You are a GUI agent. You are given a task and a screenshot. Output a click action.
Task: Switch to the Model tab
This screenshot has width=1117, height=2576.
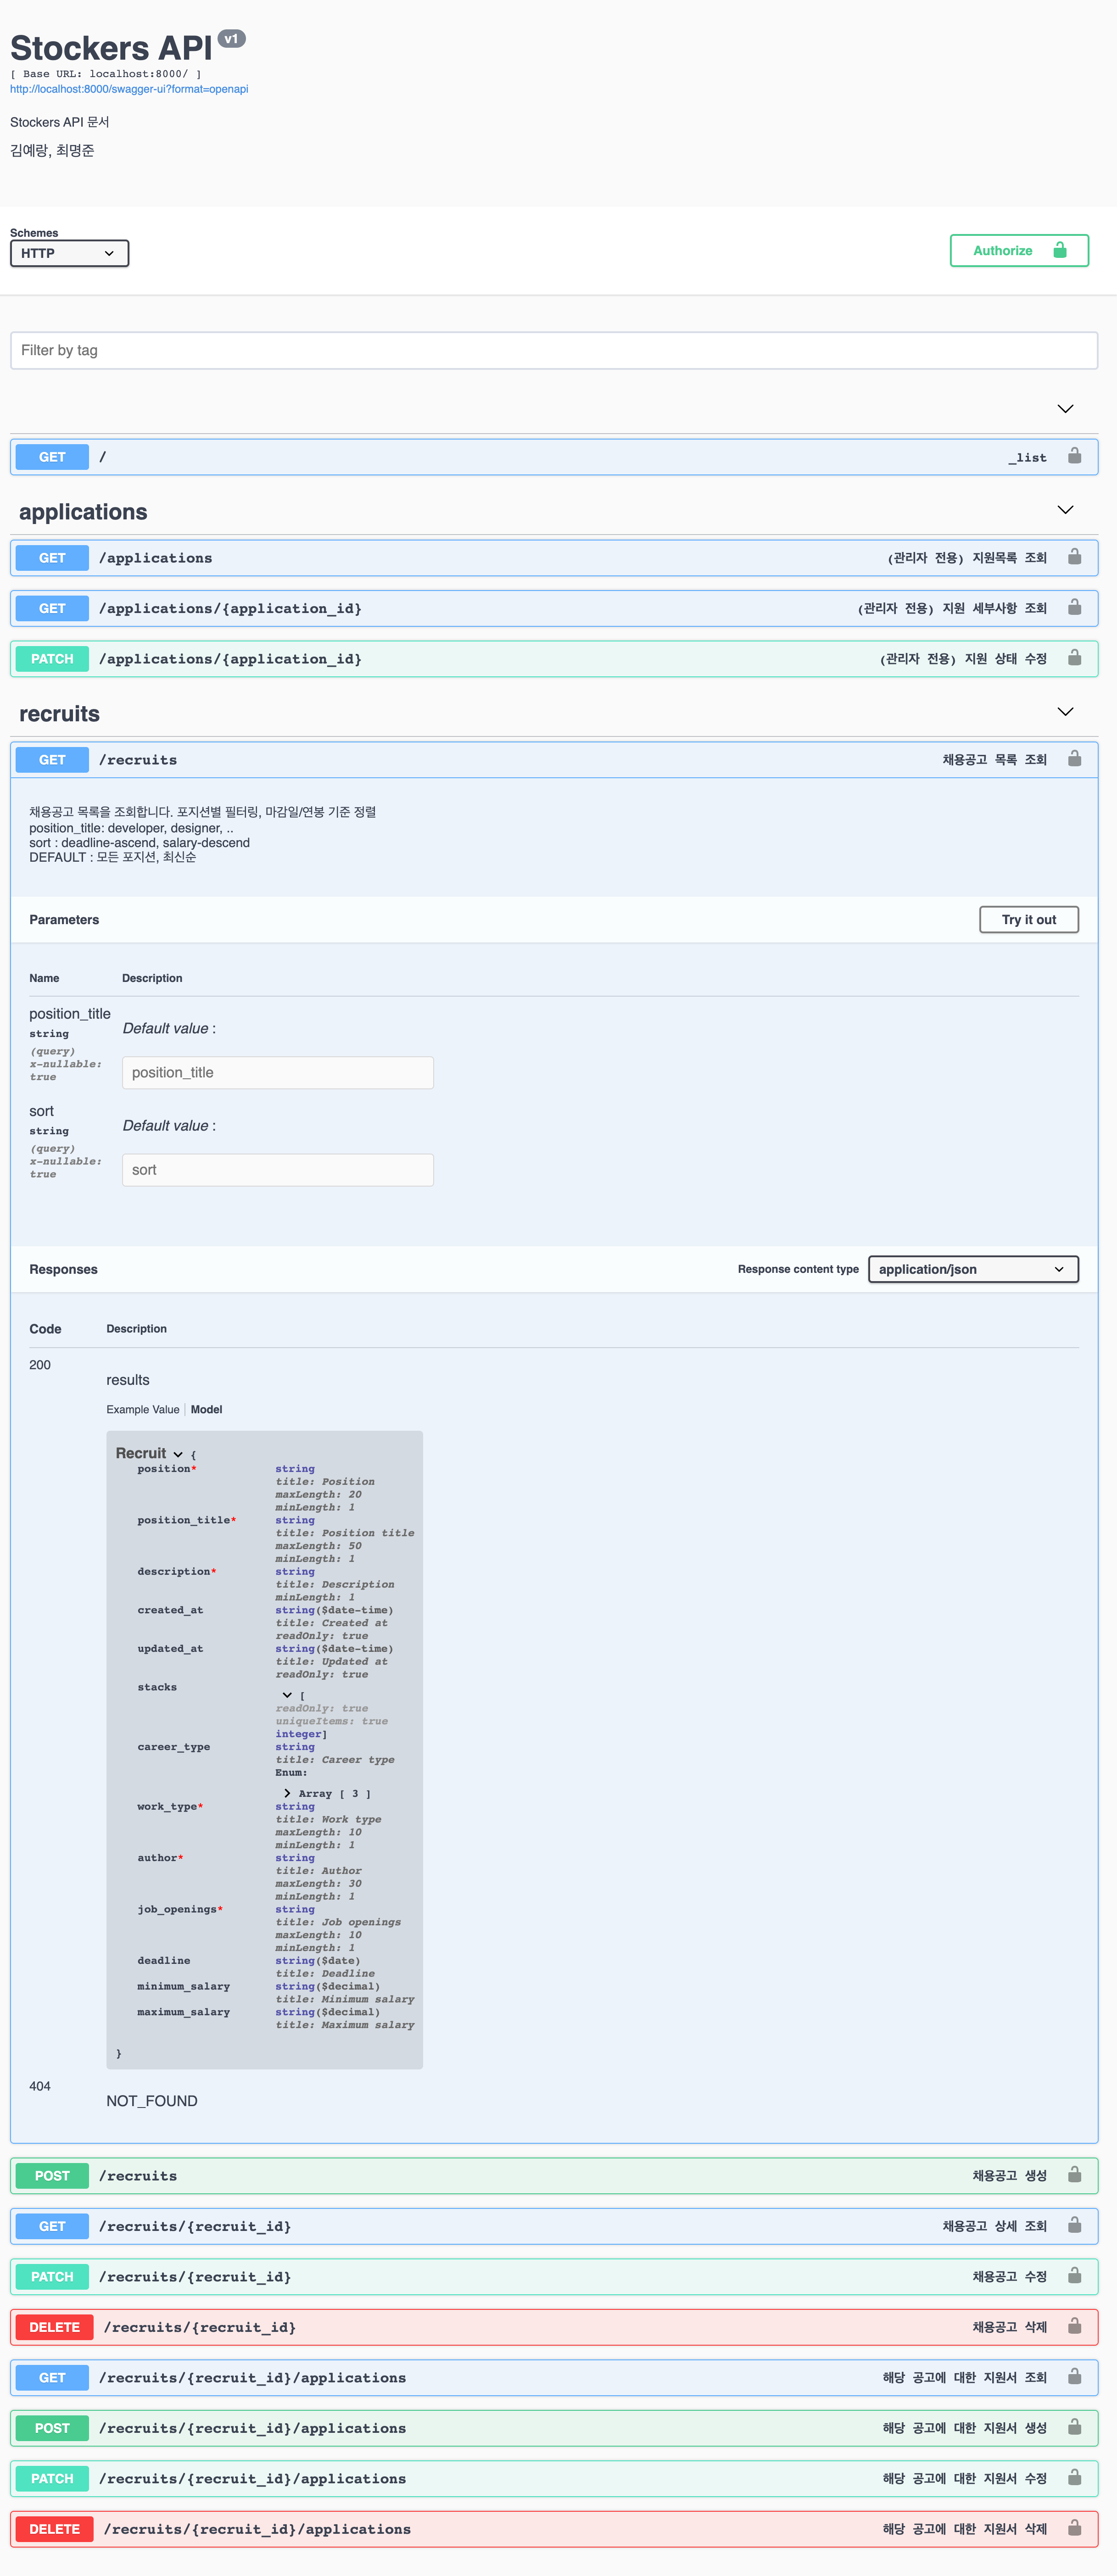207,1409
